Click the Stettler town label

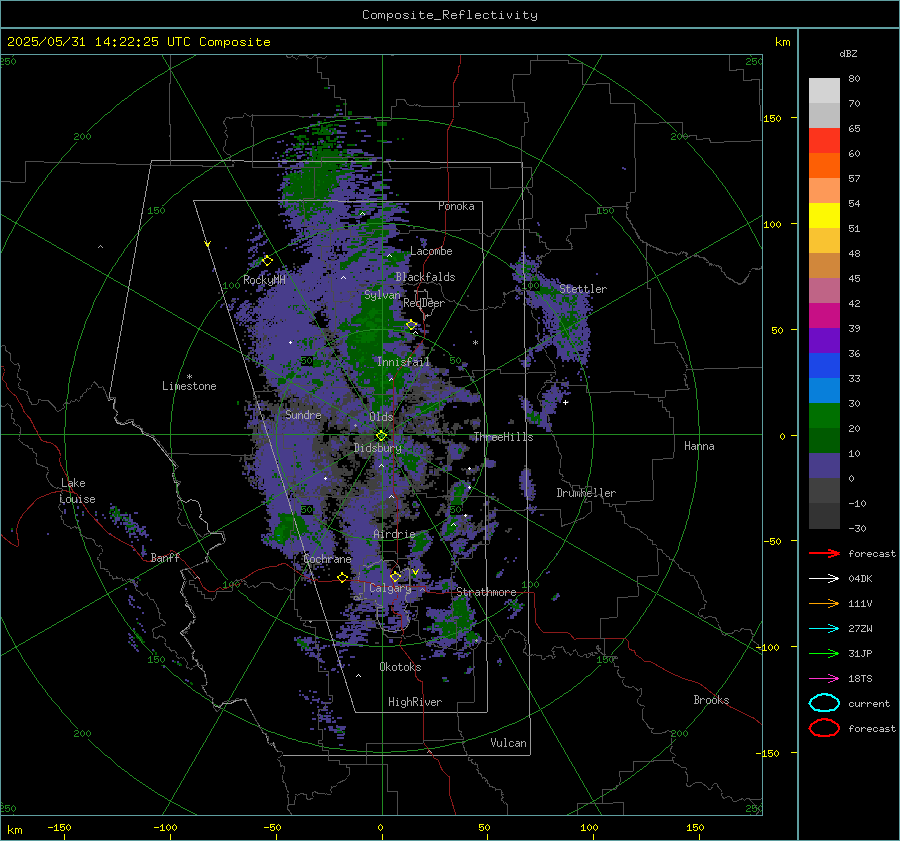click(583, 289)
